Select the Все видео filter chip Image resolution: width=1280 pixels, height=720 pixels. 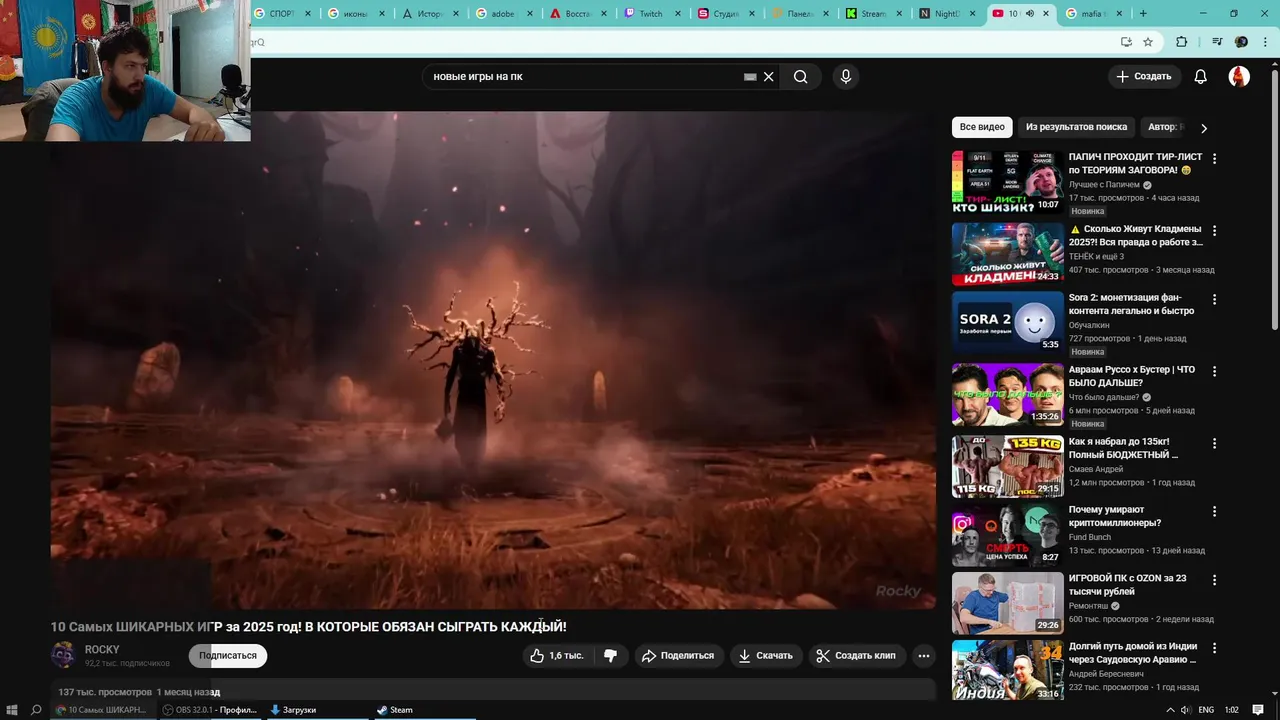(x=982, y=127)
